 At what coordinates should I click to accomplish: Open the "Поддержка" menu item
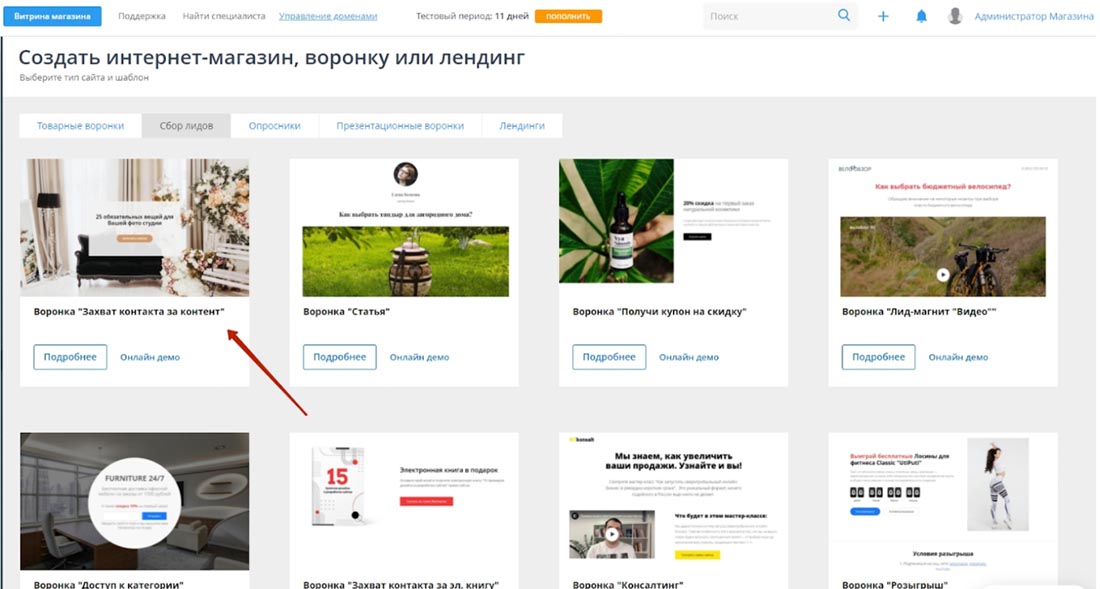pyautogui.click(x=142, y=16)
